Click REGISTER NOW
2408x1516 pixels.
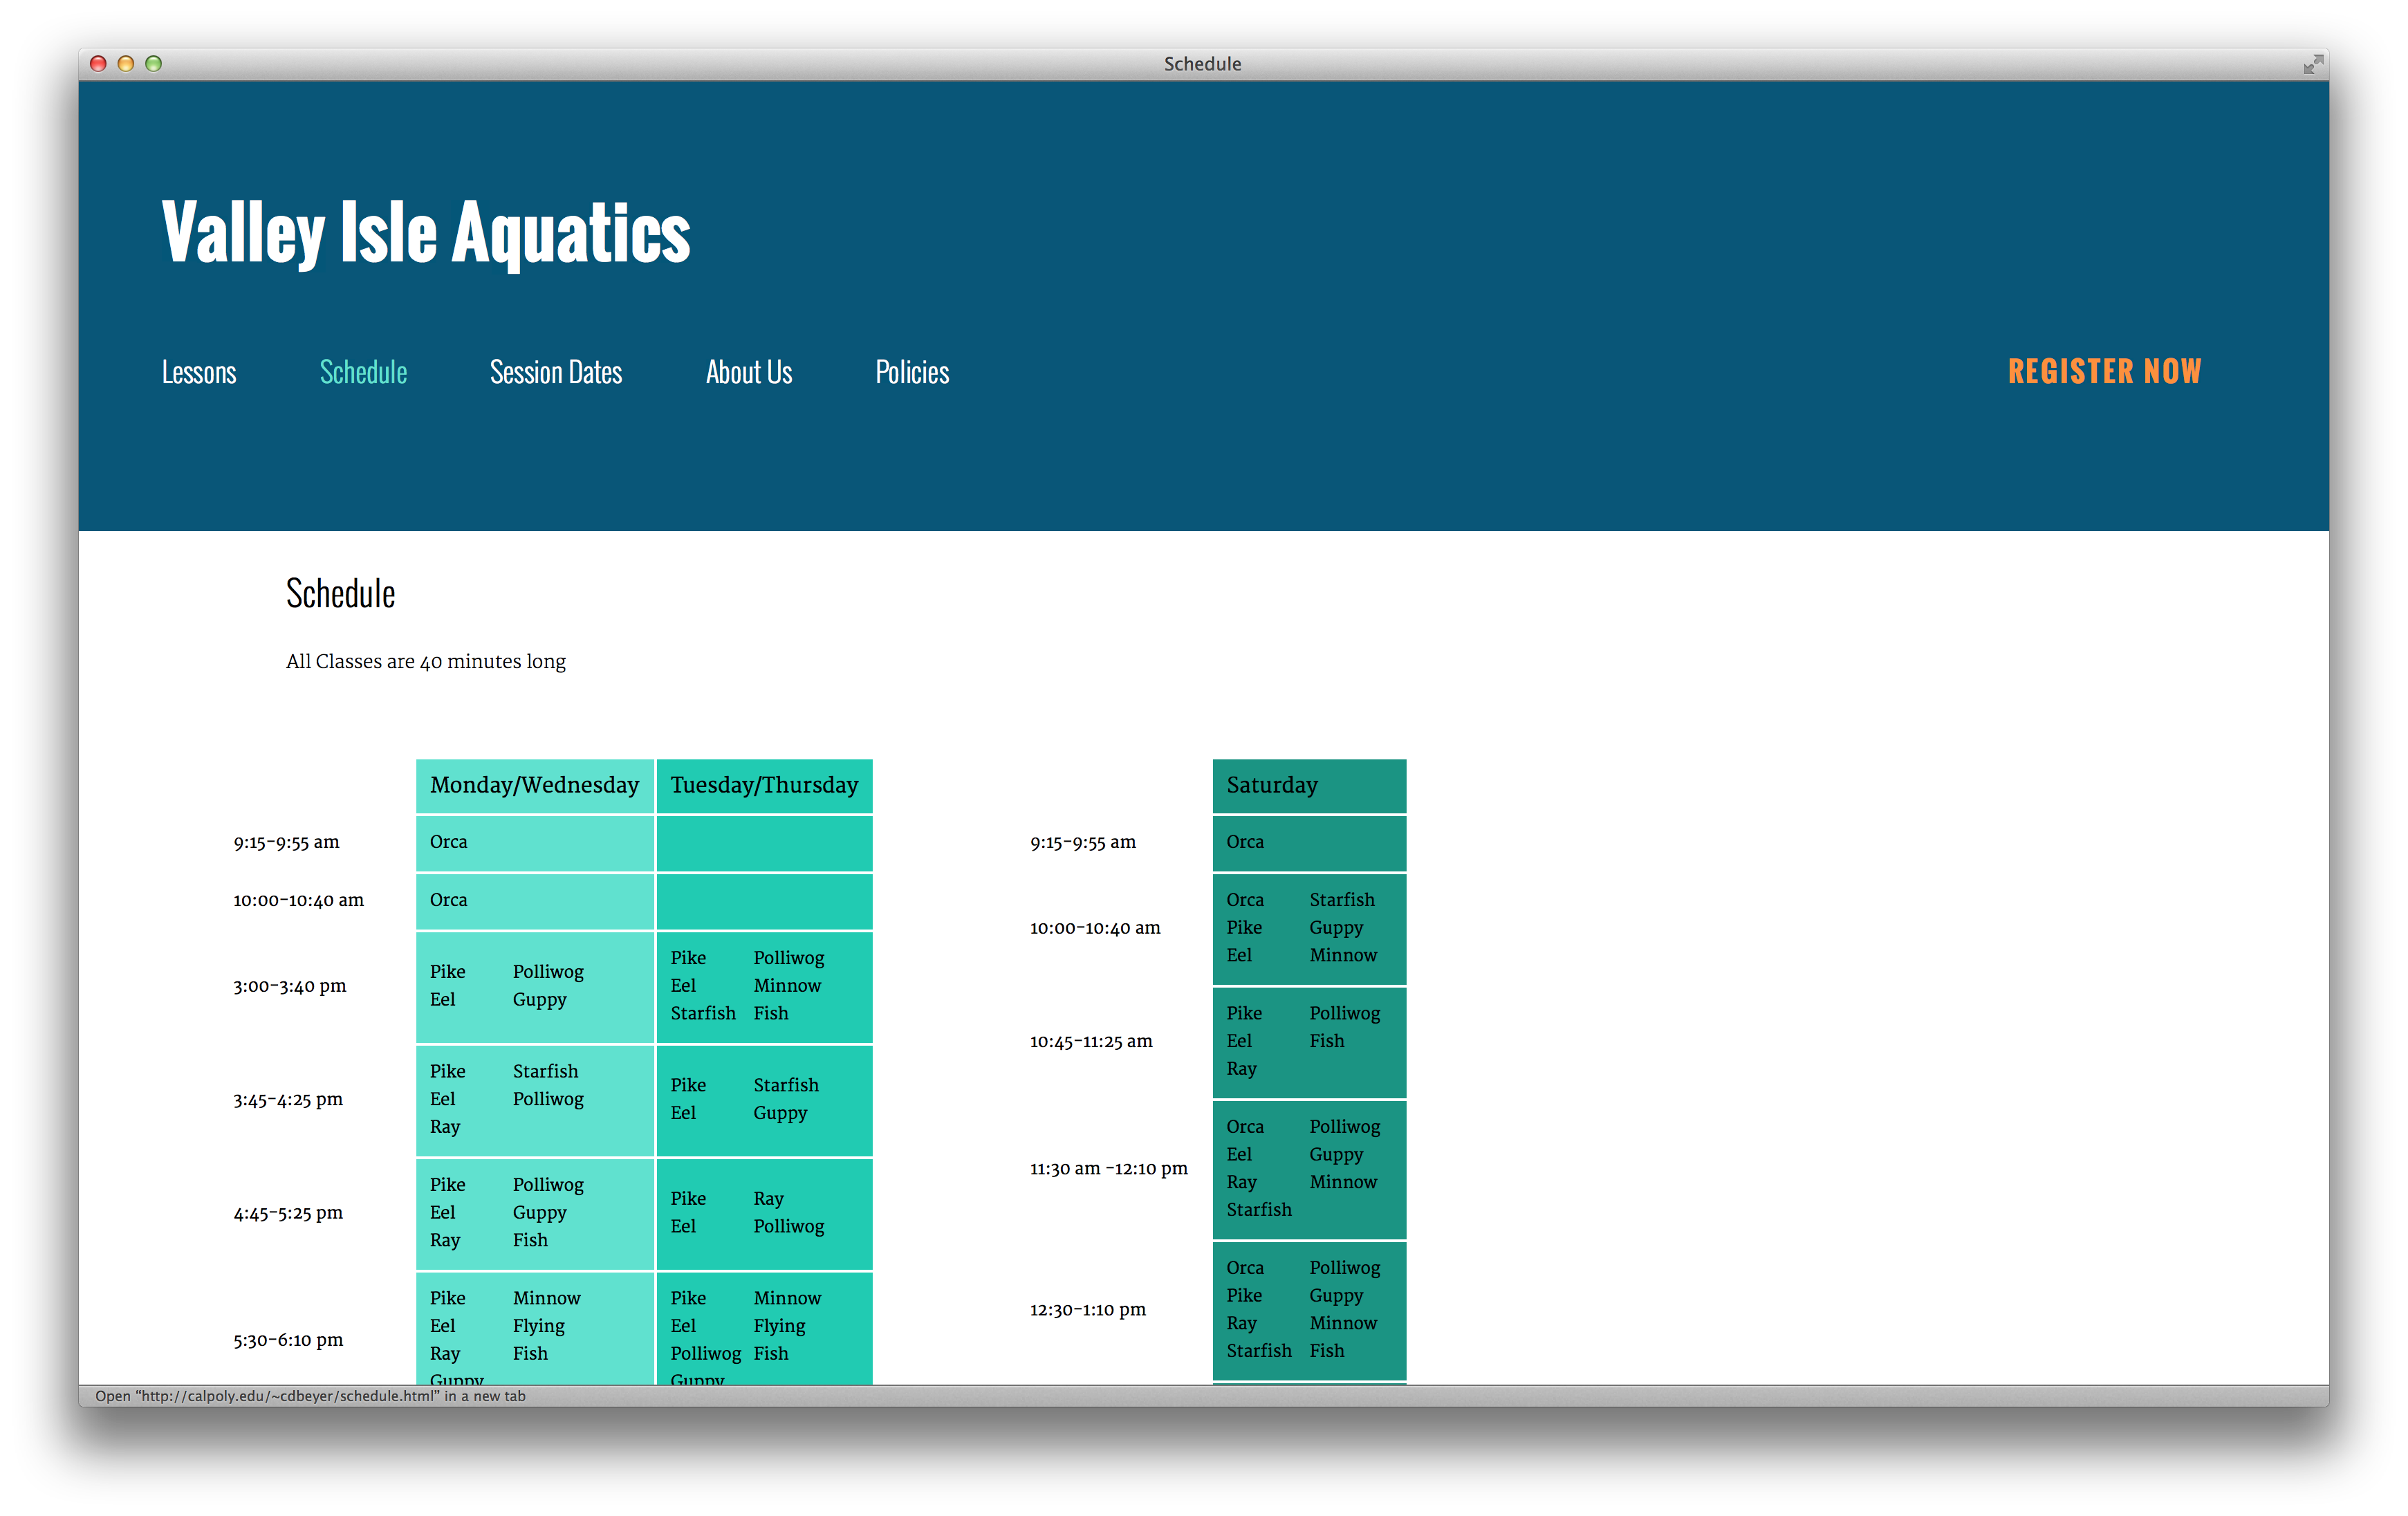click(2104, 371)
